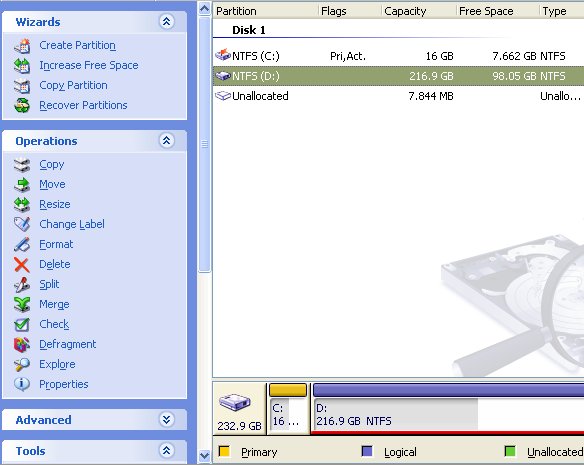Click the Resize operation icon

pyautogui.click(x=22, y=205)
